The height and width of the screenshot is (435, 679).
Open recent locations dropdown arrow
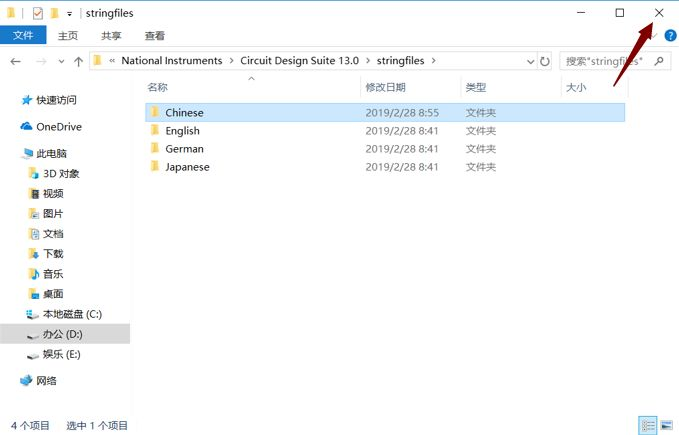pos(61,61)
